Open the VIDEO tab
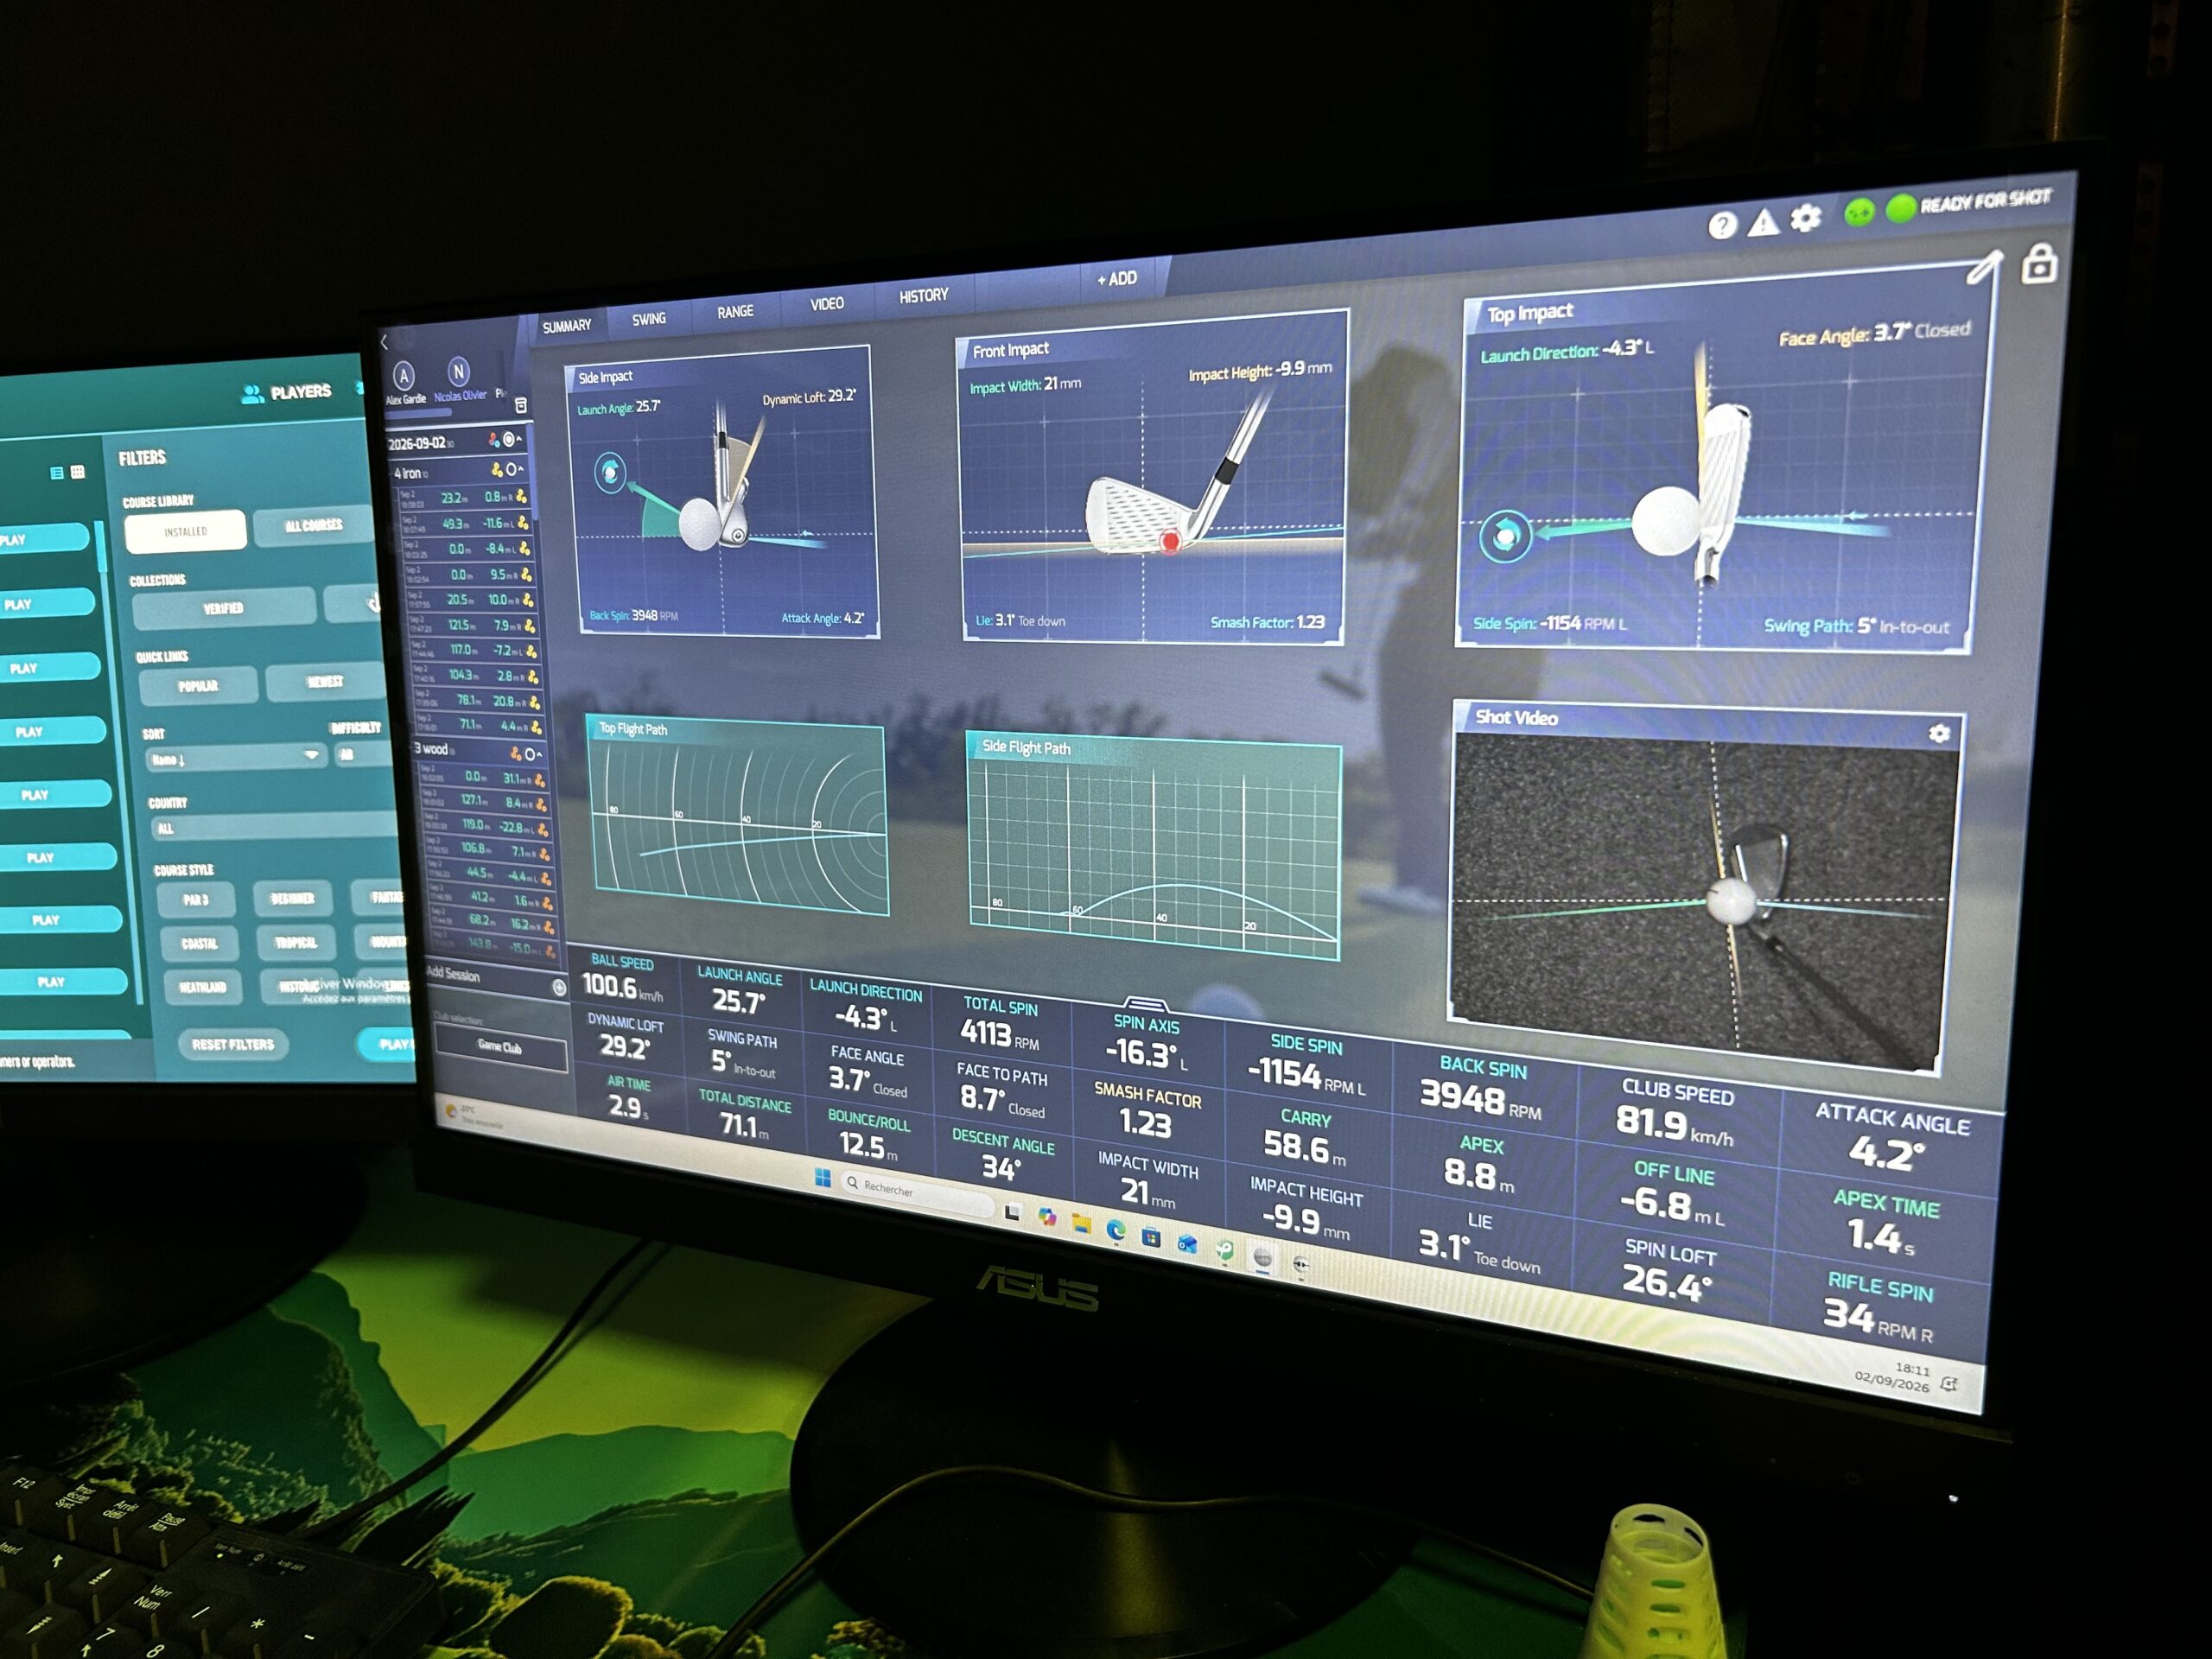Screen dimensions: 2212x1659 point(827,303)
